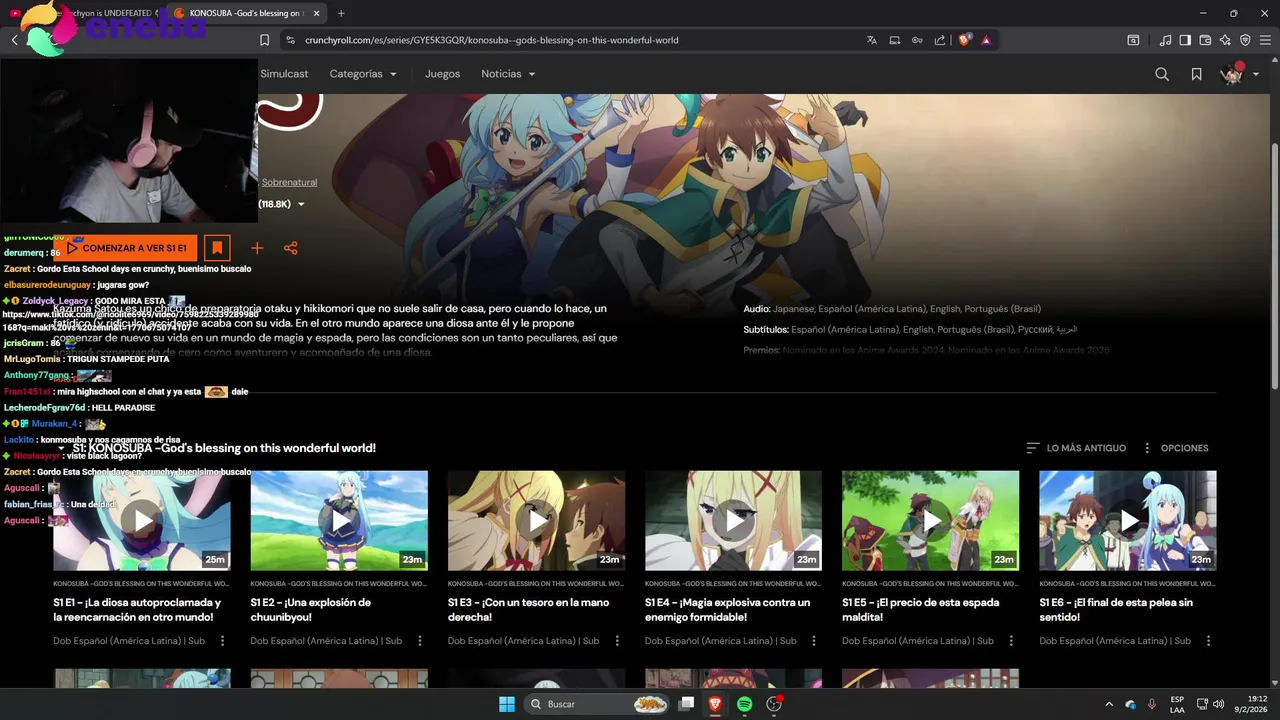Image resolution: width=1280 pixels, height=720 pixels.
Task: Open more options for episode S1 E6
Action: [1208, 641]
